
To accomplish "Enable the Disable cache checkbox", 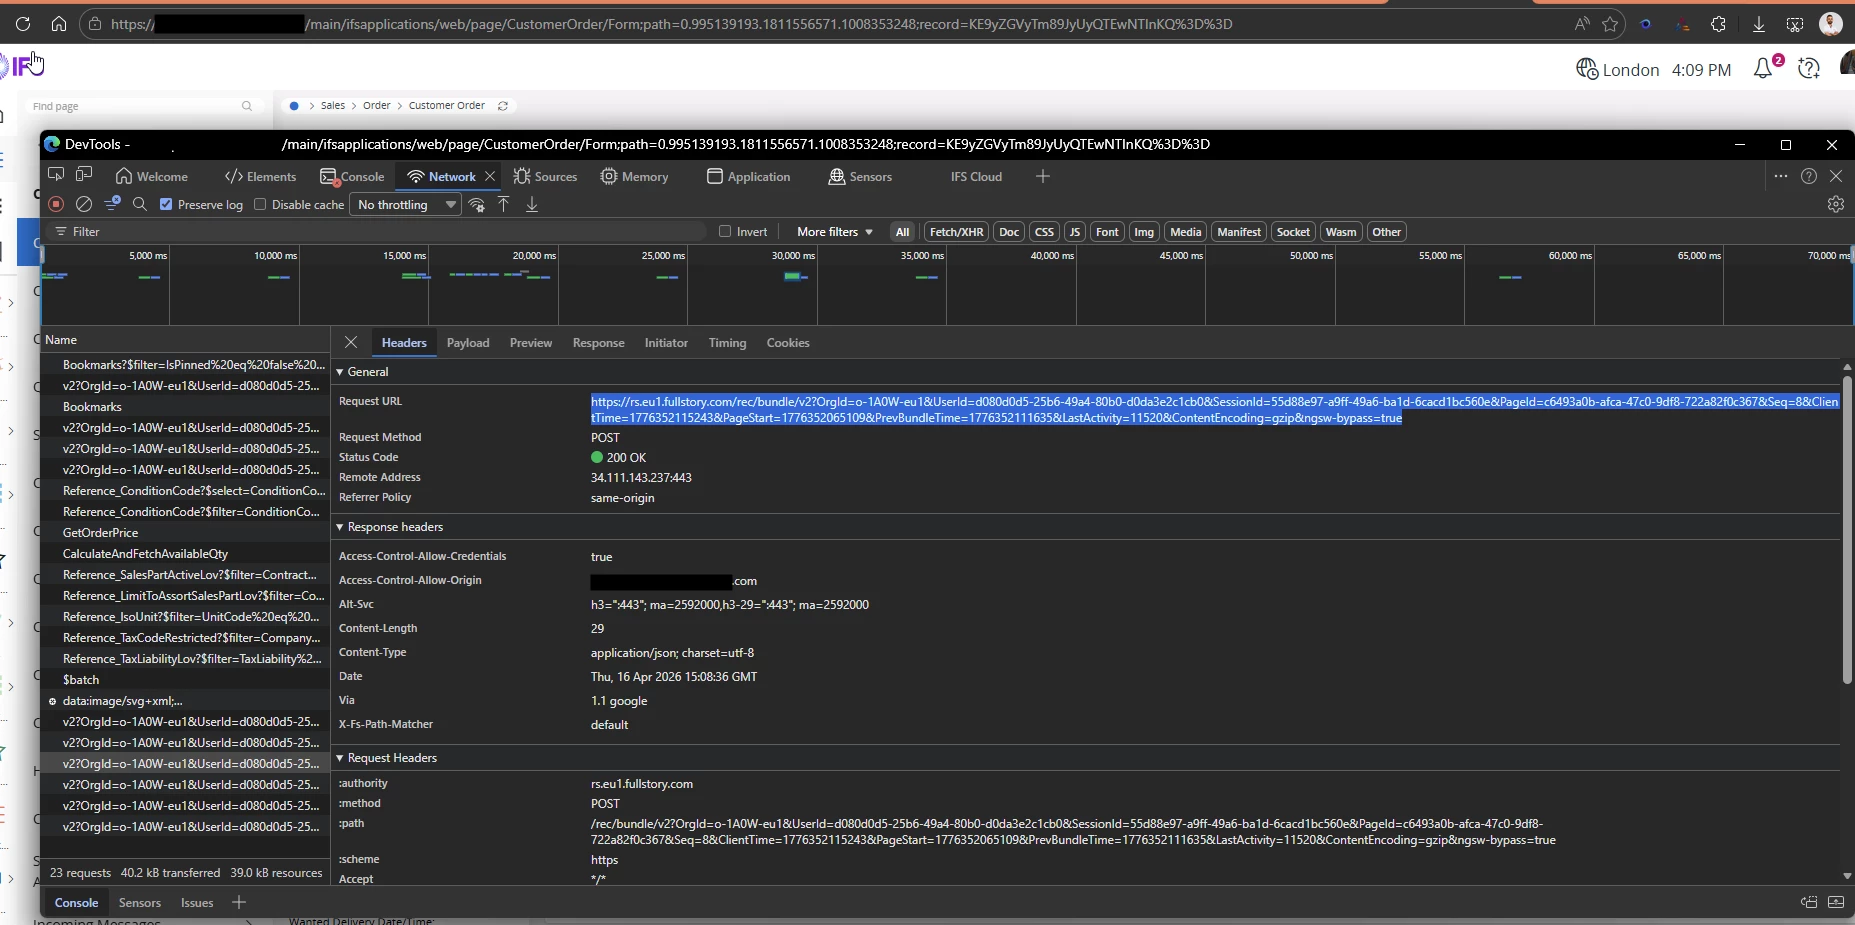I will 261,204.
